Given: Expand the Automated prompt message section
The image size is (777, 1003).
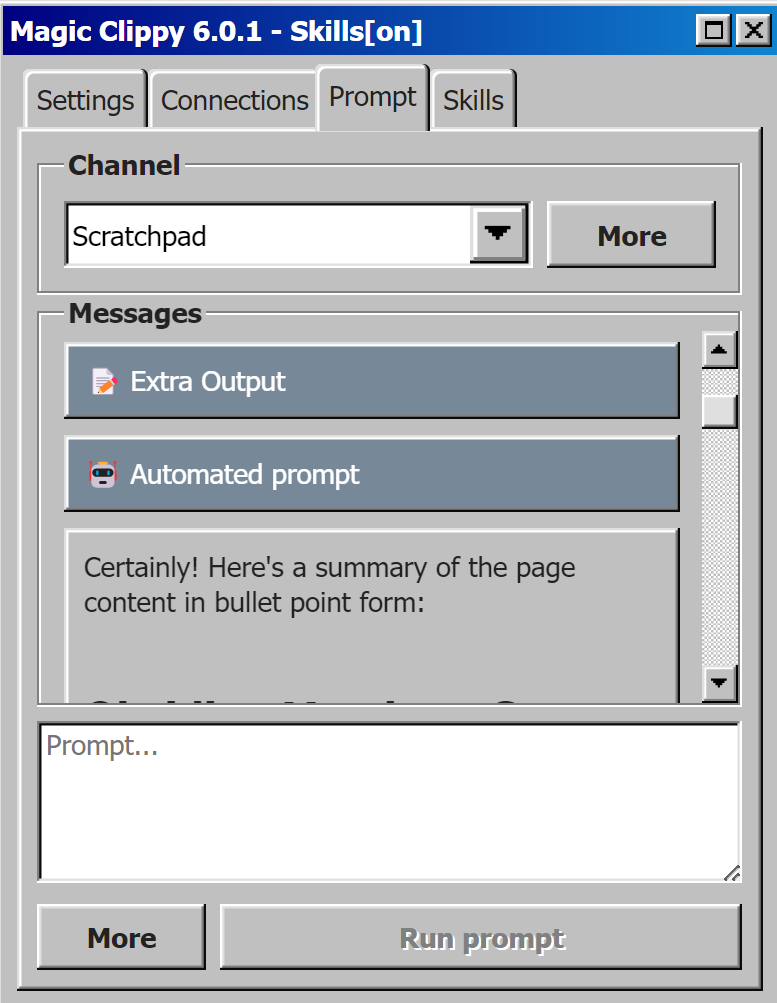Looking at the screenshot, I should click(372, 475).
